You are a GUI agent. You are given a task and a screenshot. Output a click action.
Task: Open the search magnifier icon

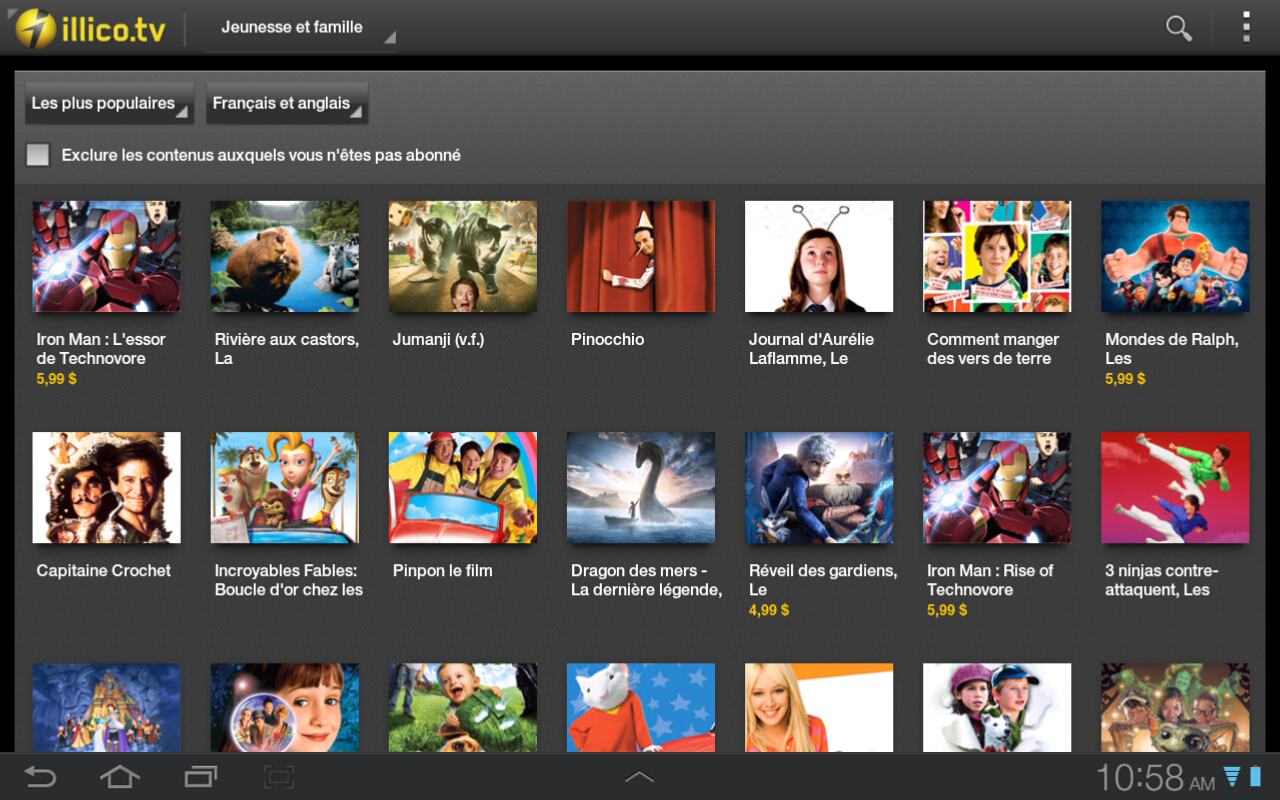pyautogui.click(x=1179, y=28)
